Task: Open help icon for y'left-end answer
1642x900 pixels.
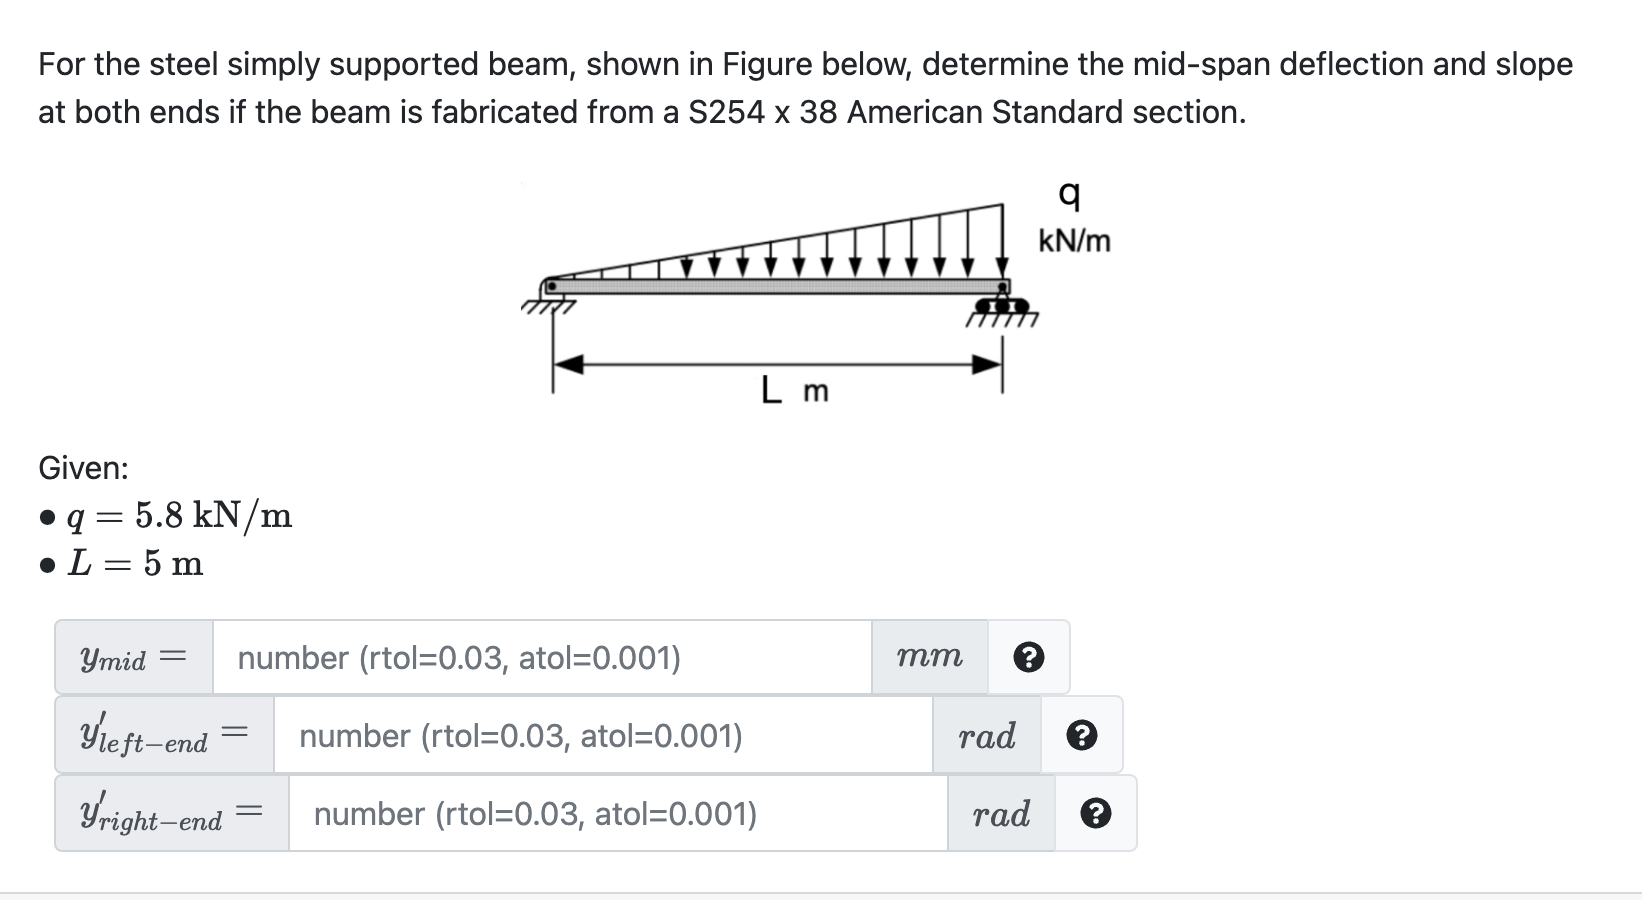Action: click(x=1082, y=736)
